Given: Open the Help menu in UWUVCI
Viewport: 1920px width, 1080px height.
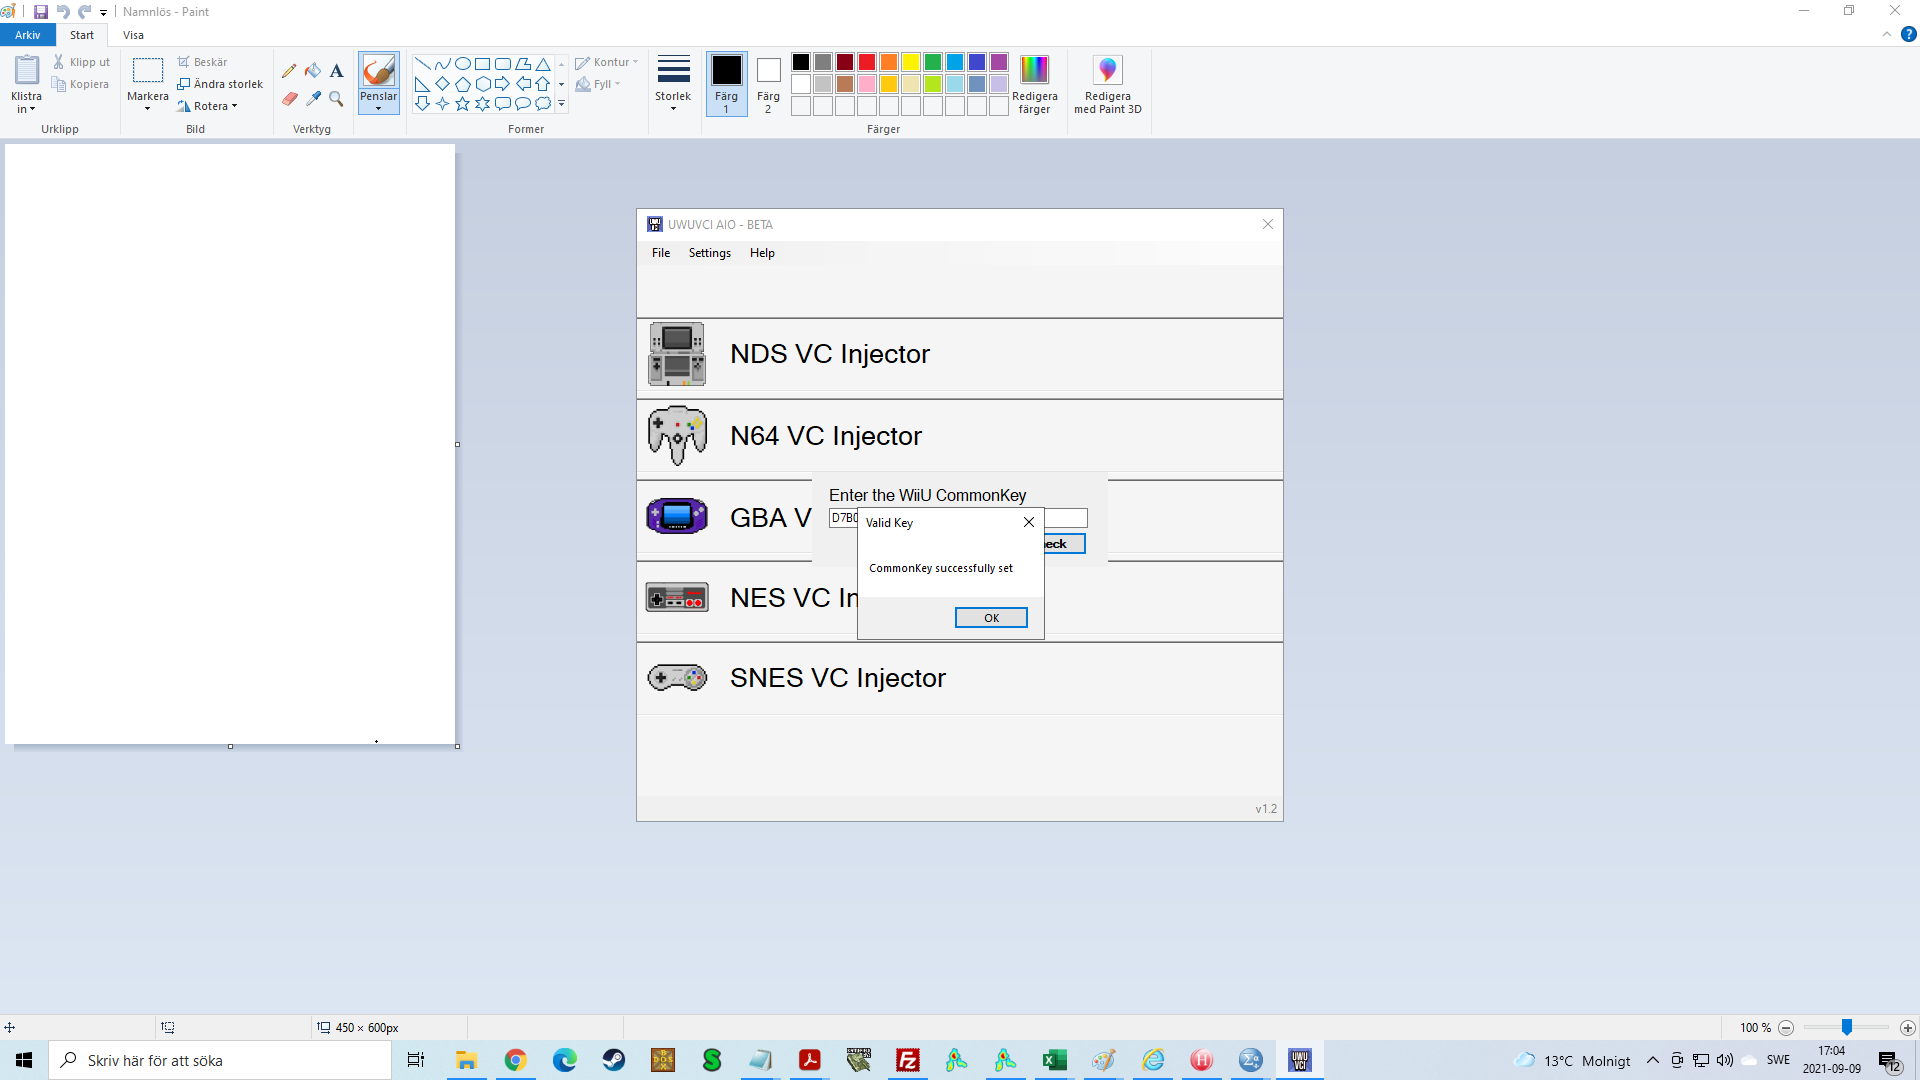Looking at the screenshot, I should [763, 253].
